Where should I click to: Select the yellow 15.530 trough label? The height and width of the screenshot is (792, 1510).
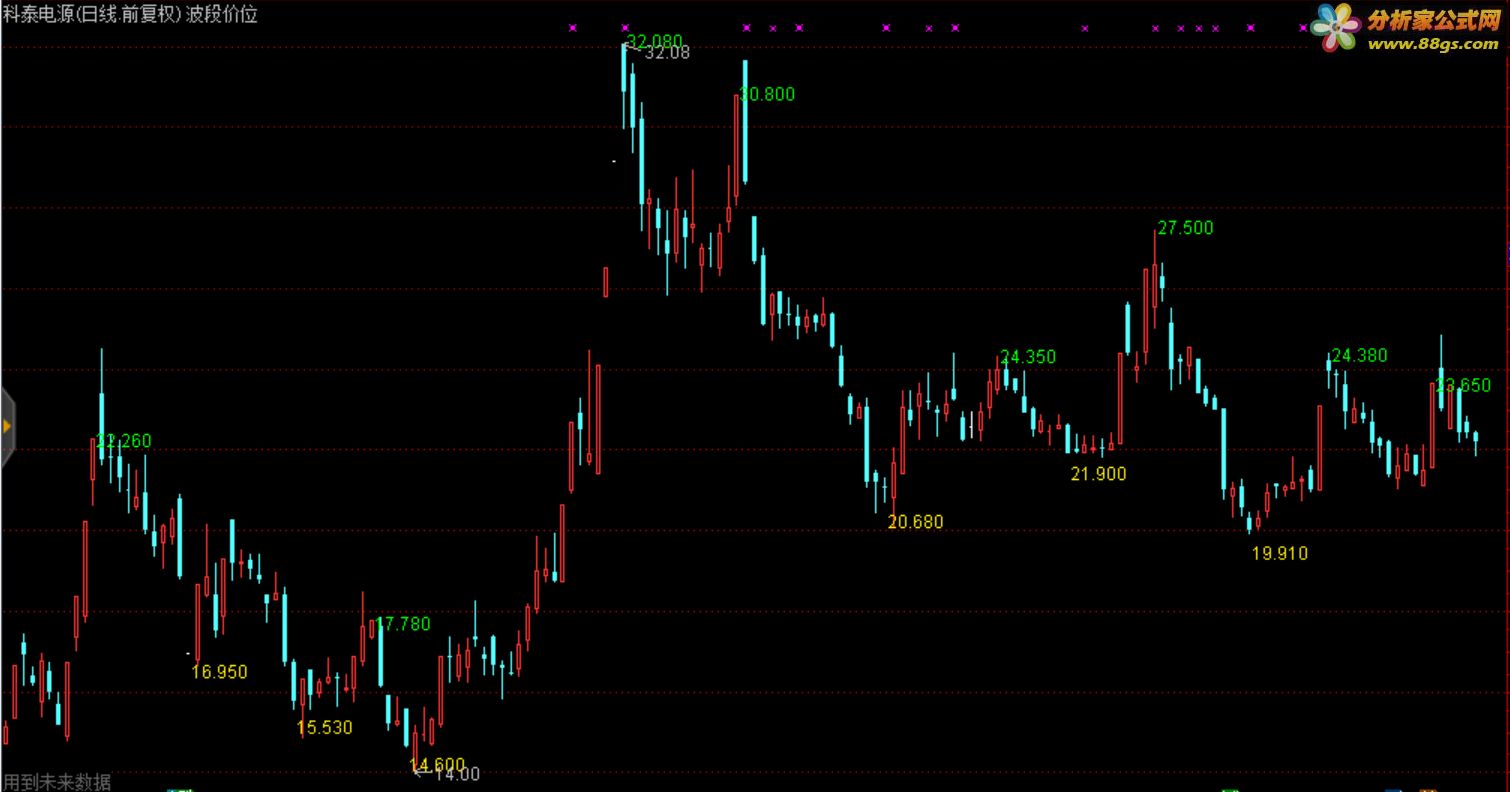point(325,728)
